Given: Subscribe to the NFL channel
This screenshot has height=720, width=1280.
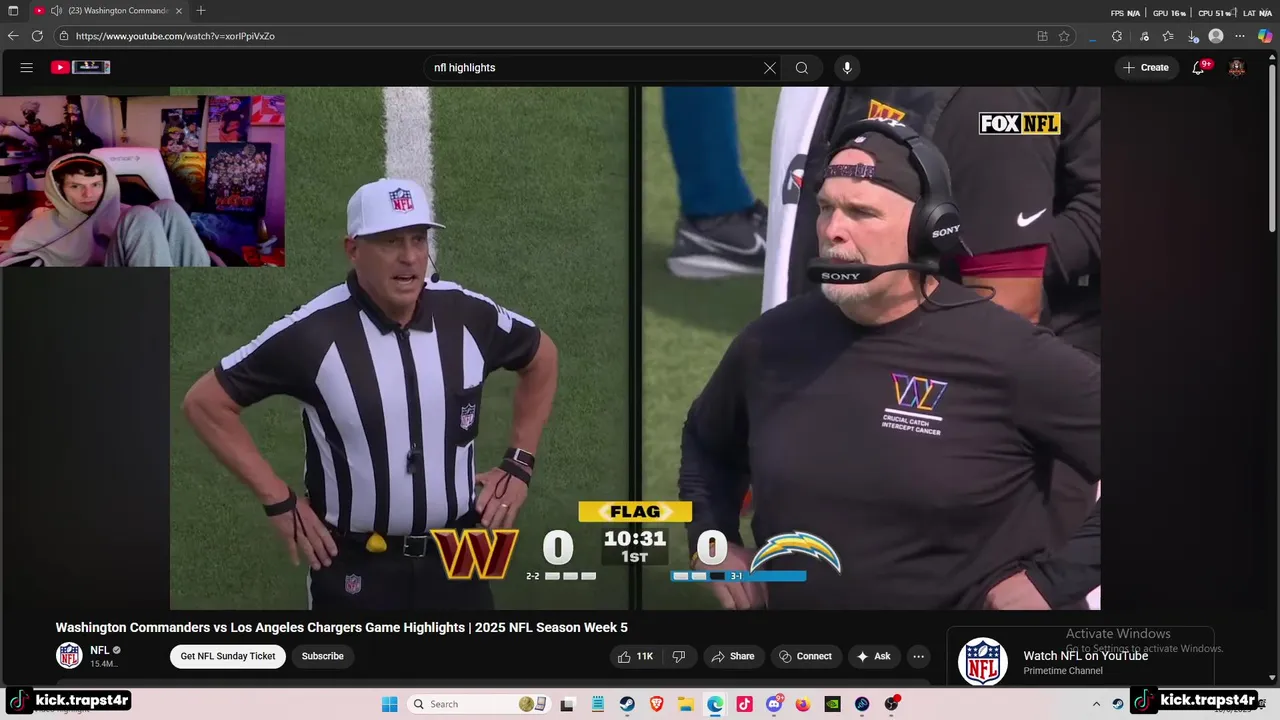Looking at the screenshot, I should (323, 656).
